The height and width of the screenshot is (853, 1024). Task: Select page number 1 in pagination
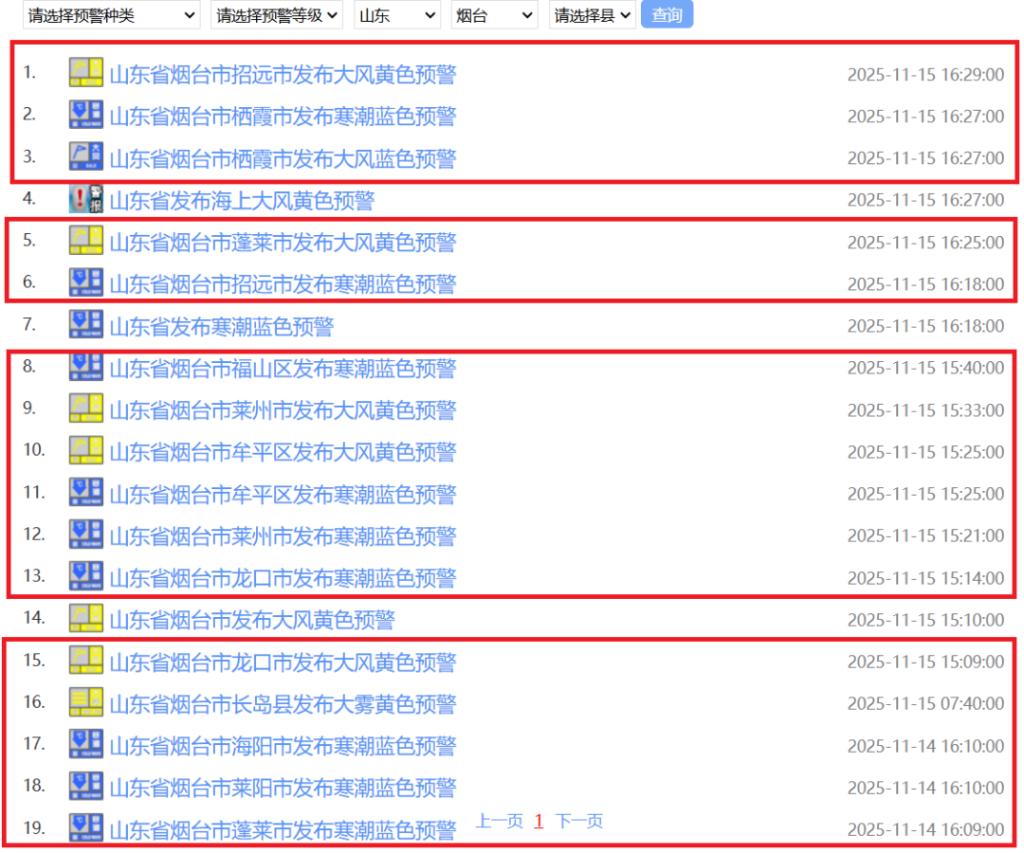click(x=539, y=821)
